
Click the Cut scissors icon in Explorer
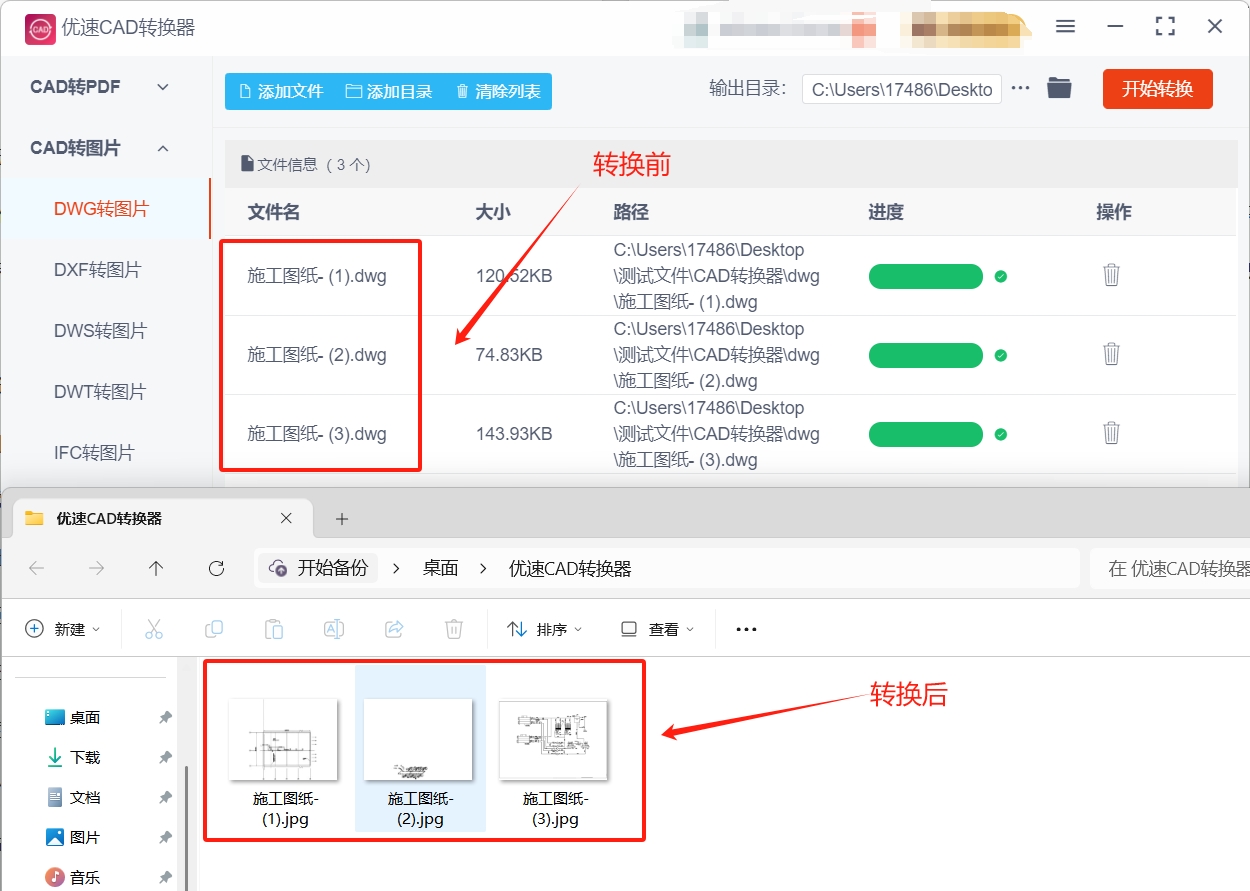pos(153,629)
